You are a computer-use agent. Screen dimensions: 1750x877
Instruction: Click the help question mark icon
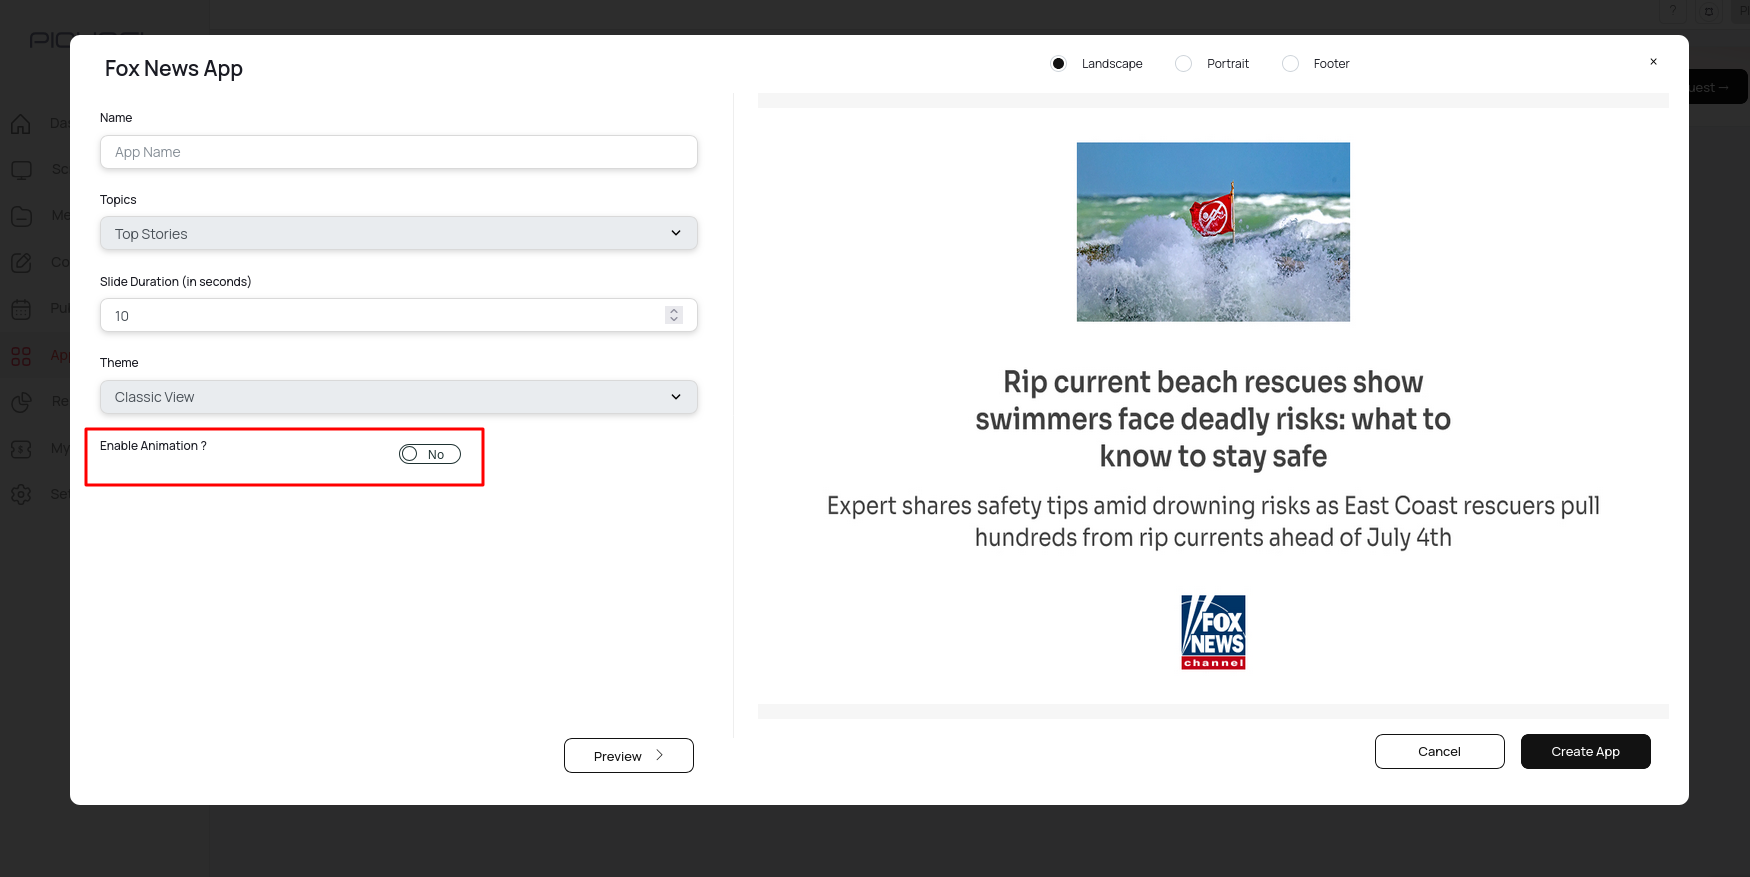[1672, 11]
